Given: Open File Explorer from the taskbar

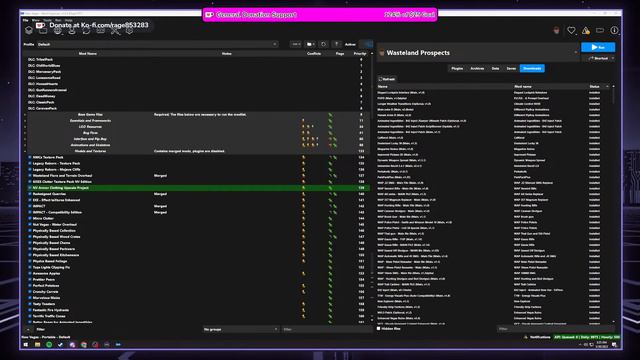Looking at the screenshot, I should pos(37,344).
